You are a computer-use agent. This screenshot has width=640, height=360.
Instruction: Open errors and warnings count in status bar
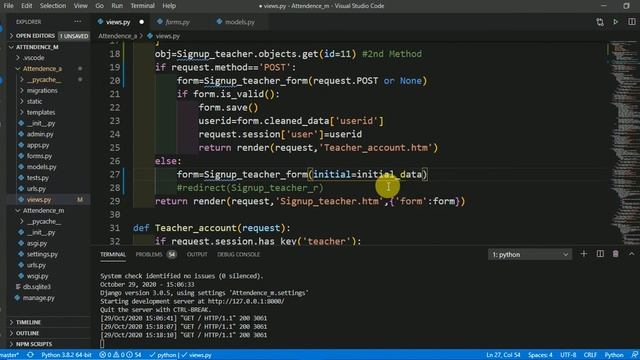pyautogui.click(x=120, y=355)
